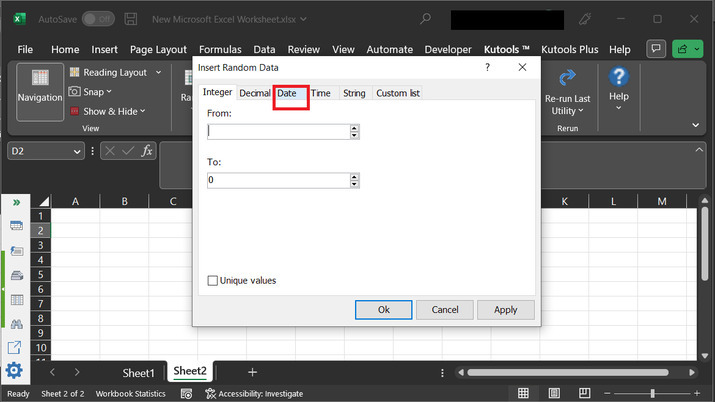Toggle the AutoSave switch

(97, 19)
